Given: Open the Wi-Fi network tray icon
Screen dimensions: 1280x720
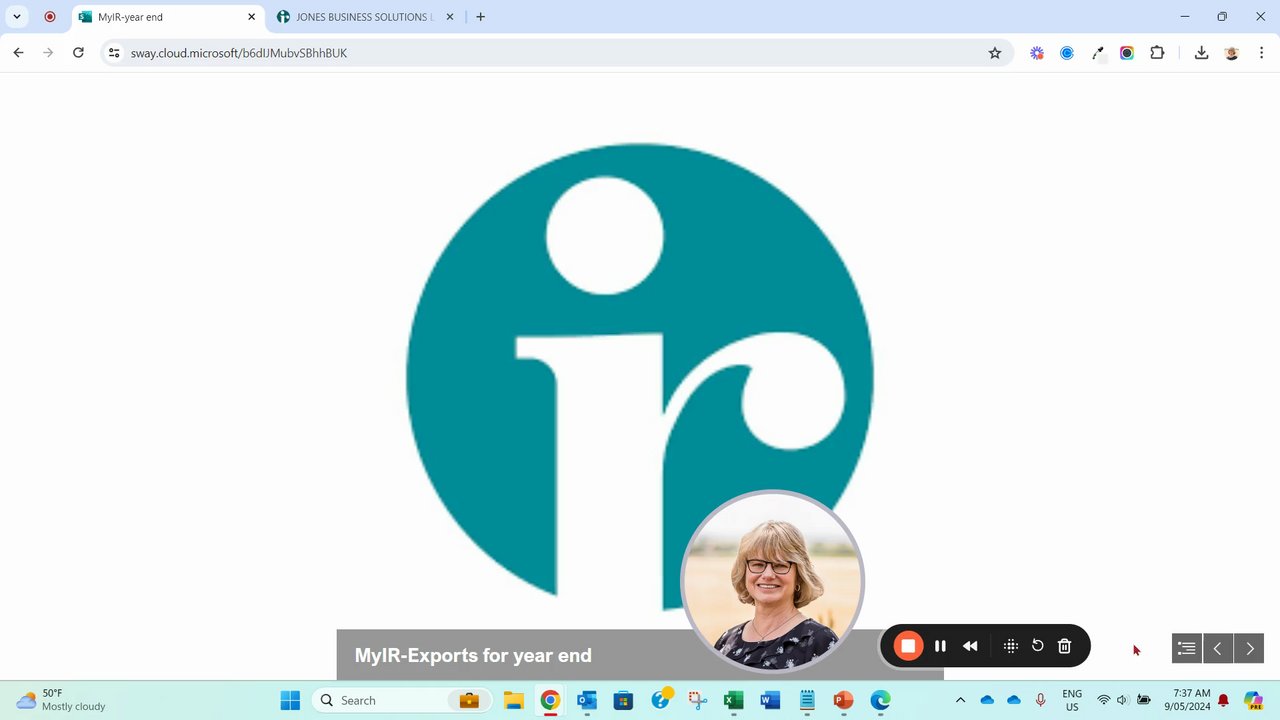Looking at the screenshot, I should point(1104,700).
